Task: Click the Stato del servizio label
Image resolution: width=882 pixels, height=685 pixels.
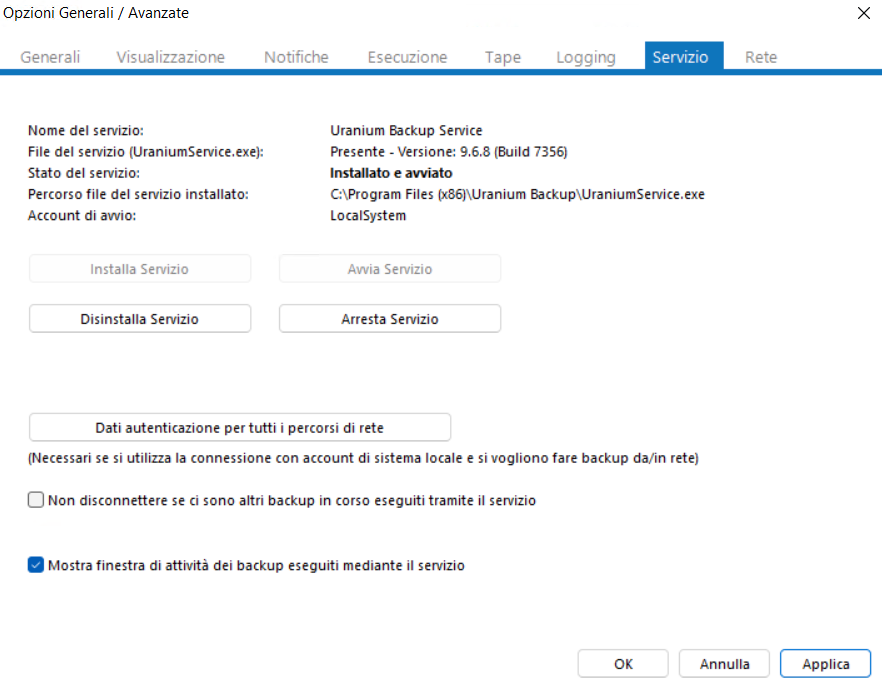Action: [x=84, y=173]
